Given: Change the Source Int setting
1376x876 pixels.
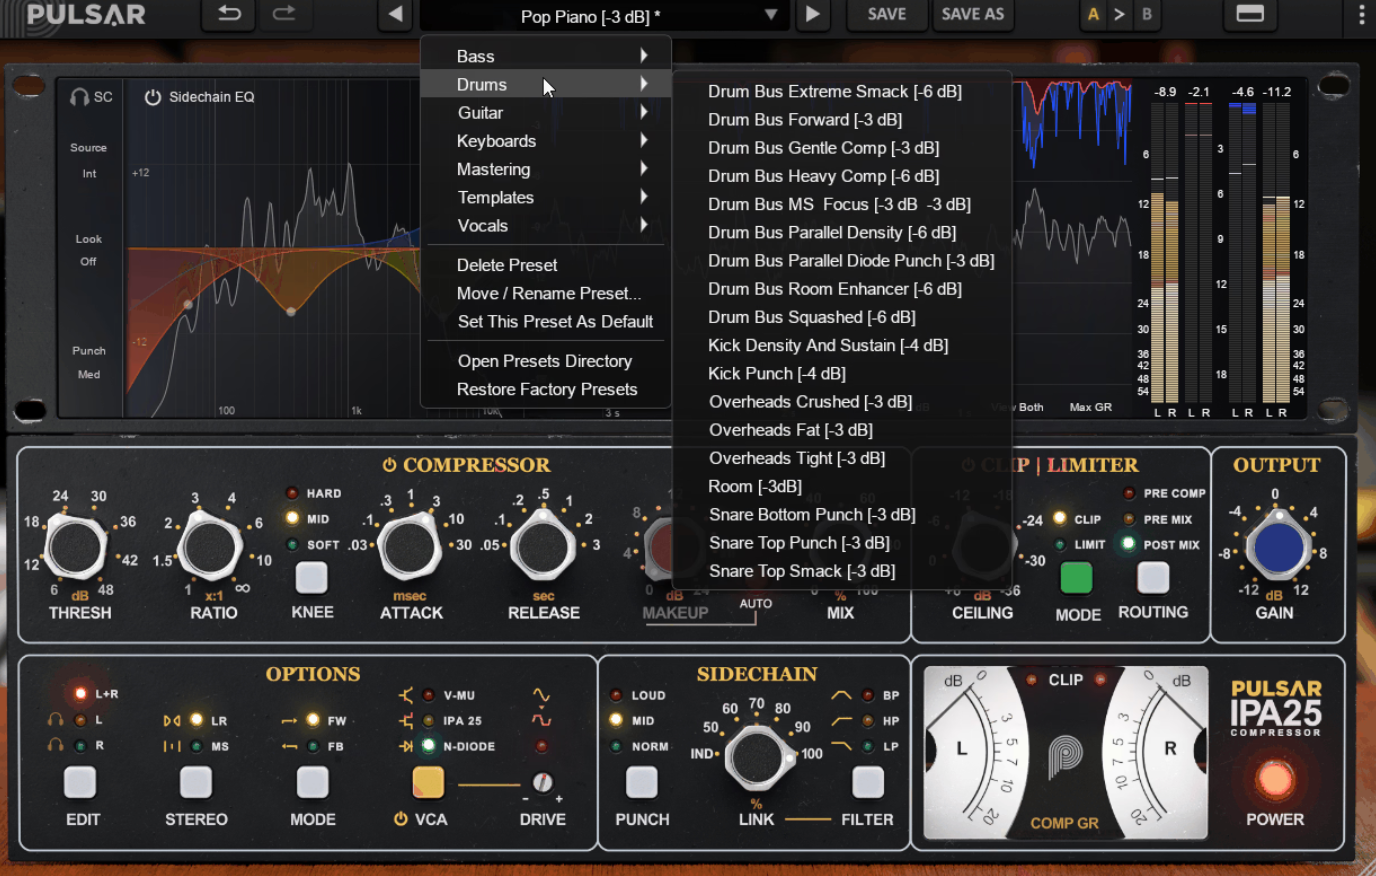Looking at the screenshot, I should pyautogui.click(x=89, y=173).
